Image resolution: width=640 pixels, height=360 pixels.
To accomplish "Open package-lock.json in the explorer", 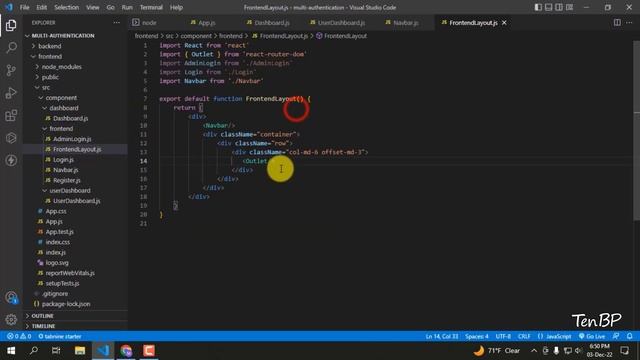I will coord(66,304).
